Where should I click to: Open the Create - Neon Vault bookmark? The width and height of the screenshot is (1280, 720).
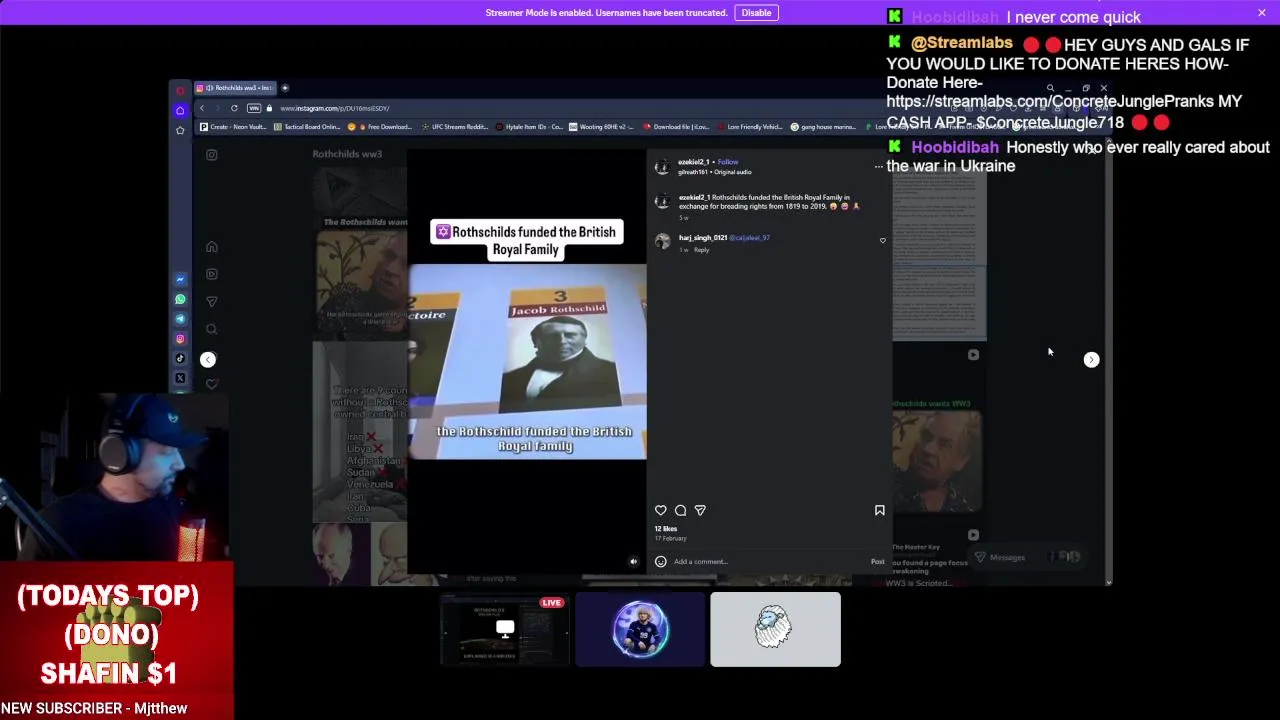[x=233, y=127]
